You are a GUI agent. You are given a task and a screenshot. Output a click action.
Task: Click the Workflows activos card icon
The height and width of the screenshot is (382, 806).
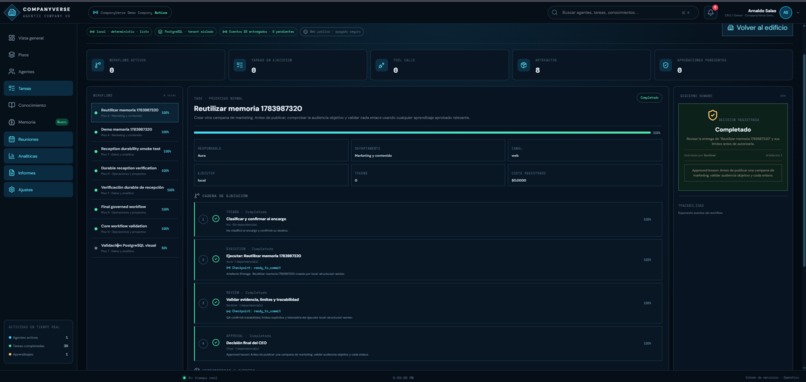coord(98,65)
